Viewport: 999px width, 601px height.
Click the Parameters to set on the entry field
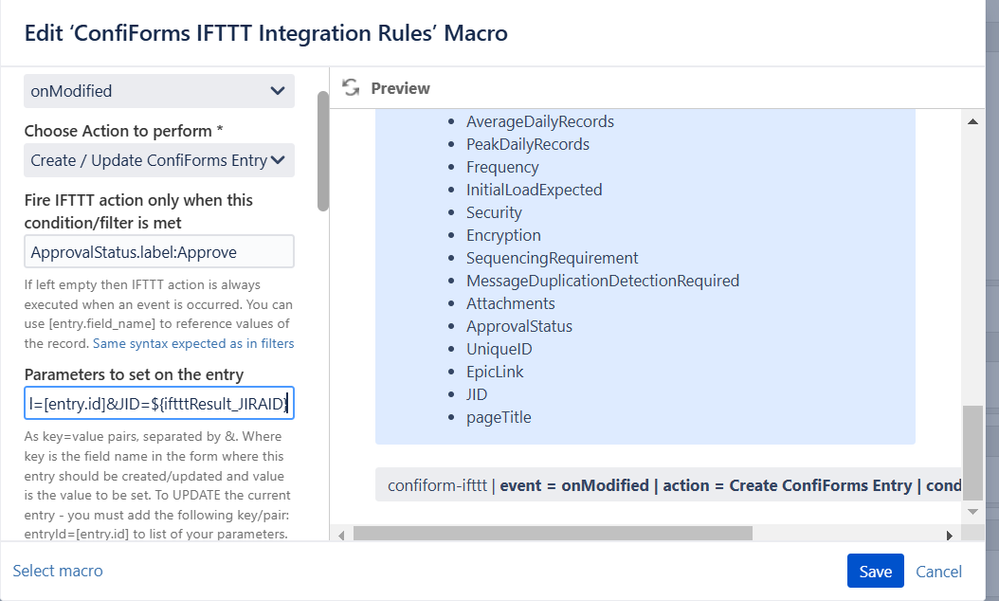pos(159,404)
